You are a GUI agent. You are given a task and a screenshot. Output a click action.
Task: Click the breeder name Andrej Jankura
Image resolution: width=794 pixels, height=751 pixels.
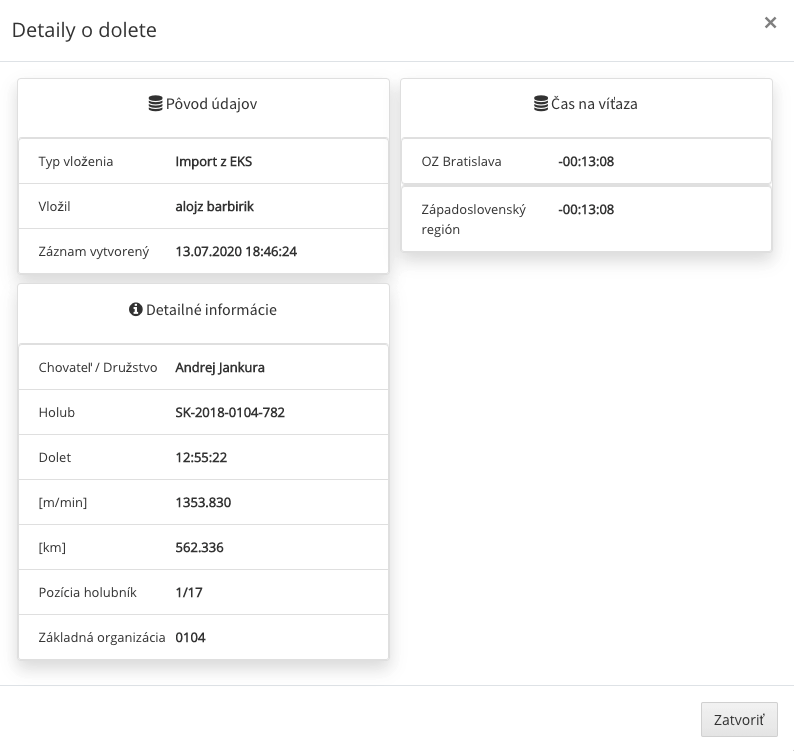(x=220, y=368)
